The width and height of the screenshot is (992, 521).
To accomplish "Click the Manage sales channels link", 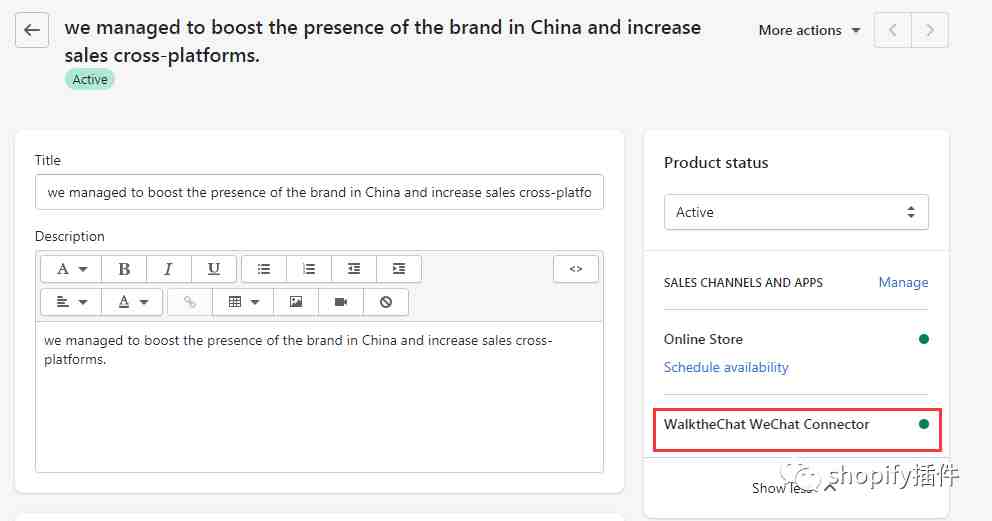I will tap(903, 283).
